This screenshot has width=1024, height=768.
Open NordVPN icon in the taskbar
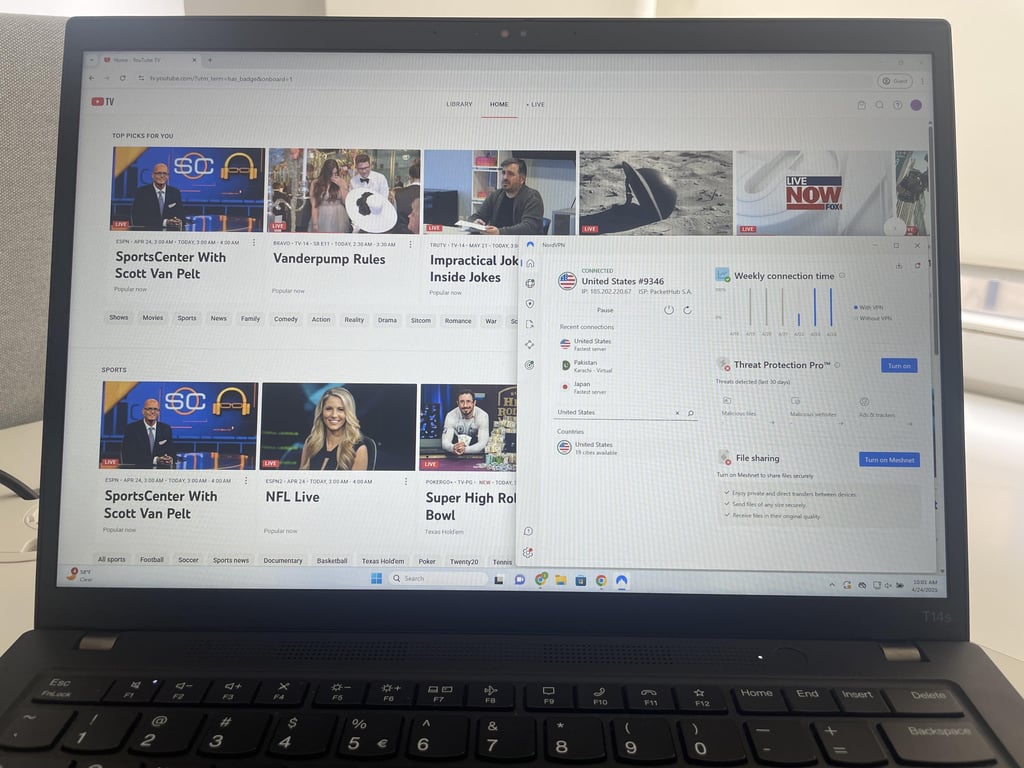tap(621, 581)
